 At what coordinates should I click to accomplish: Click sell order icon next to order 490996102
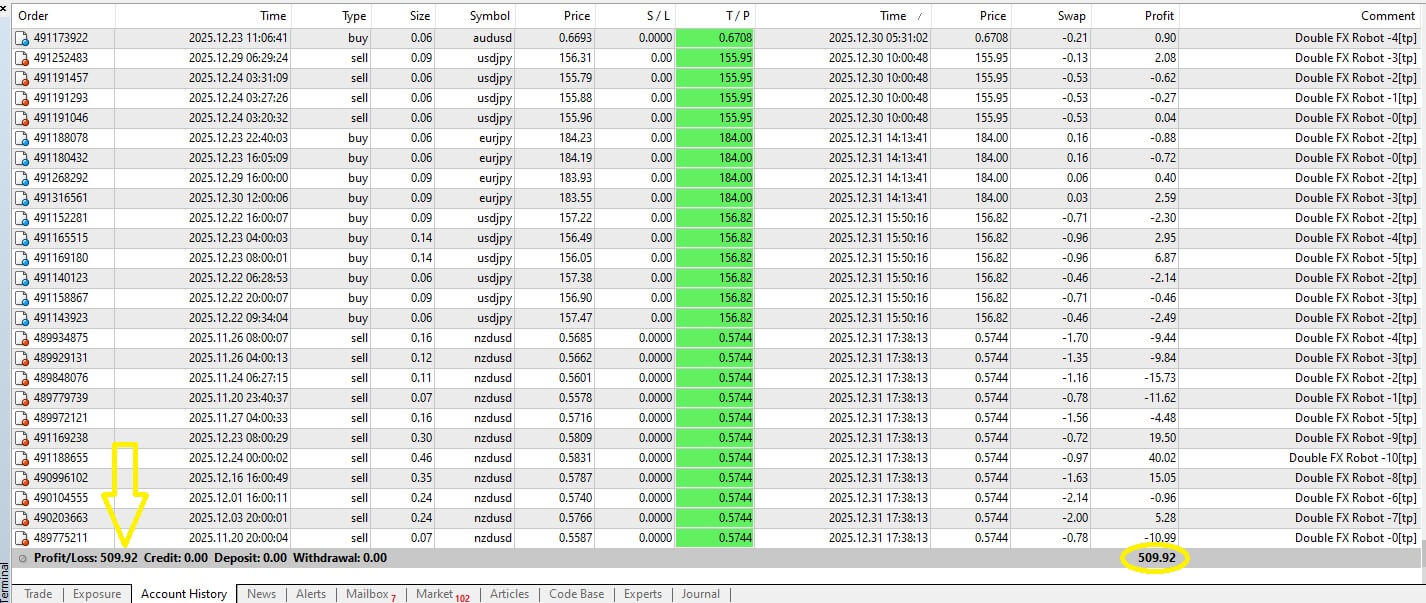[22, 478]
